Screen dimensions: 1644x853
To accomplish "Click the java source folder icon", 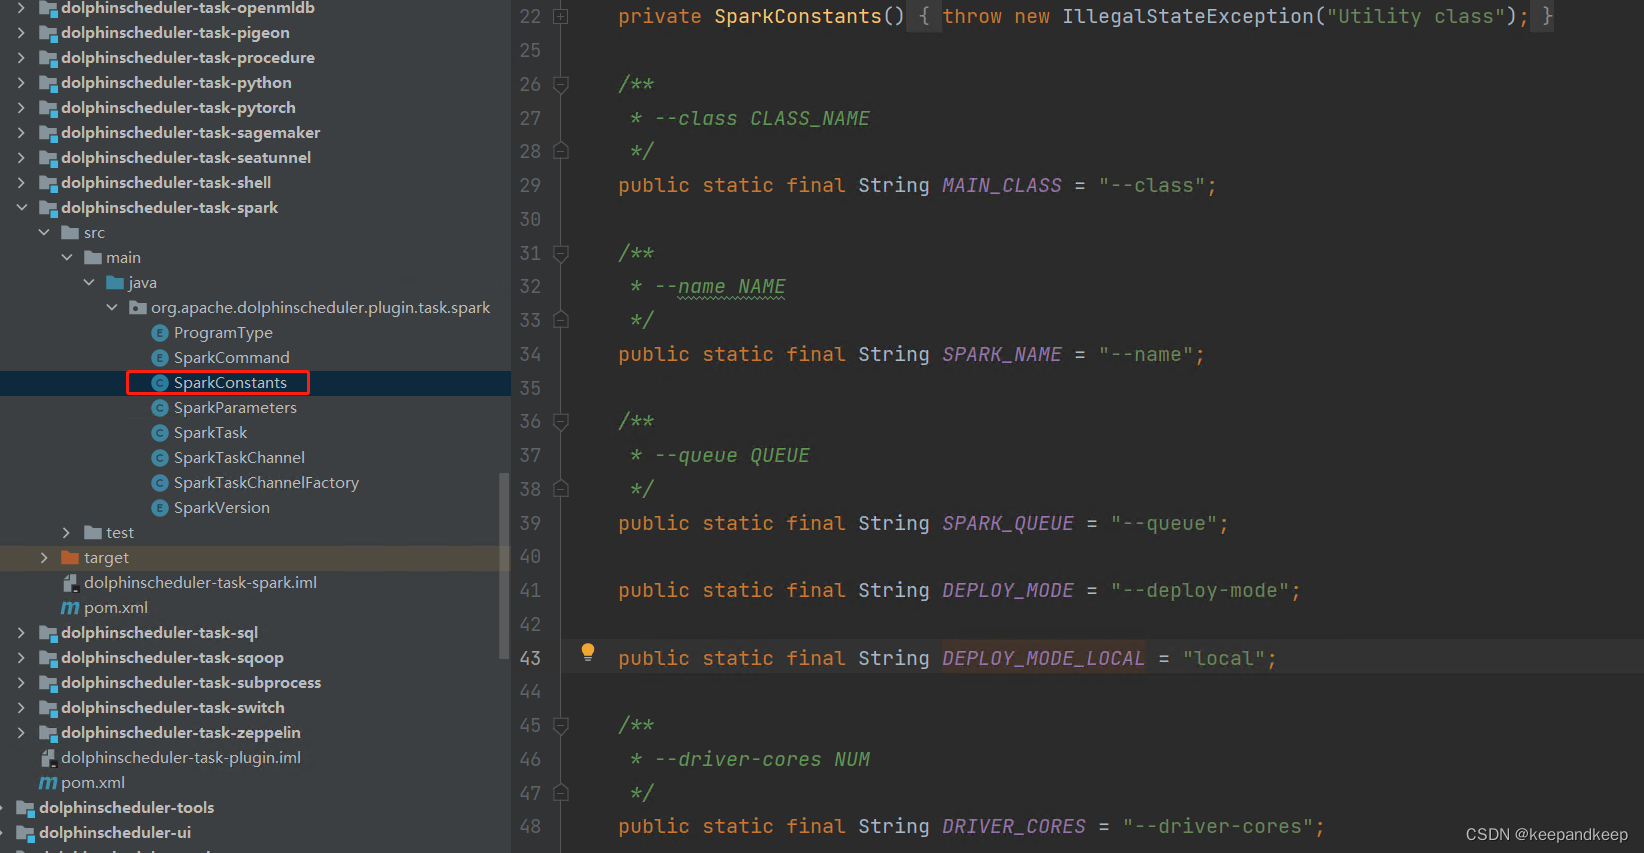I will [115, 283].
